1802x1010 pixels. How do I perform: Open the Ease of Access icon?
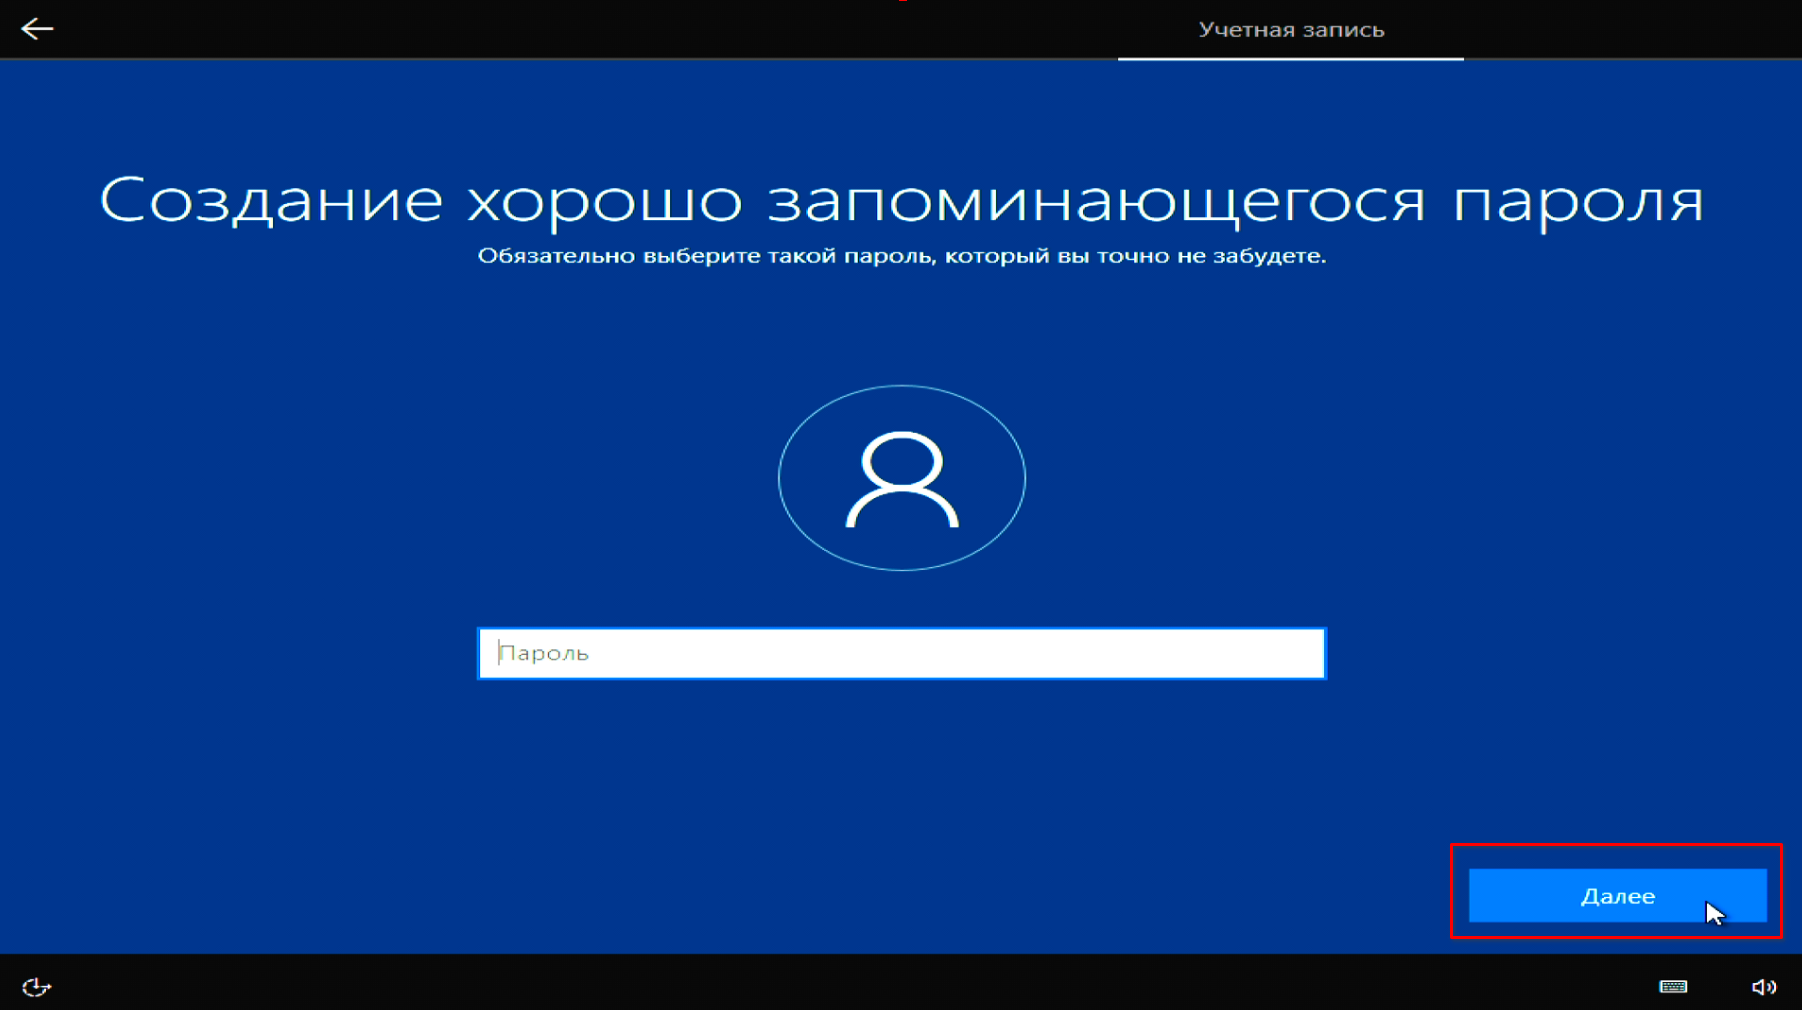coord(36,987)
